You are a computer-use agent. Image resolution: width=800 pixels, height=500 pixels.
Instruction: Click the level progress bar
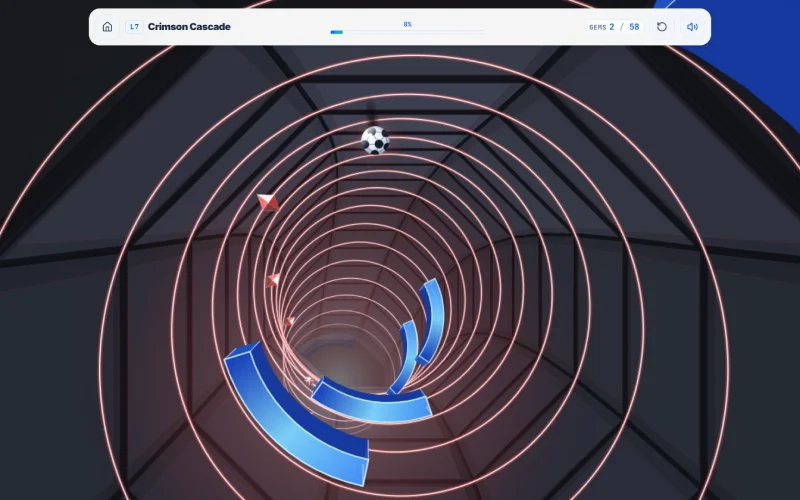point(407,32)
